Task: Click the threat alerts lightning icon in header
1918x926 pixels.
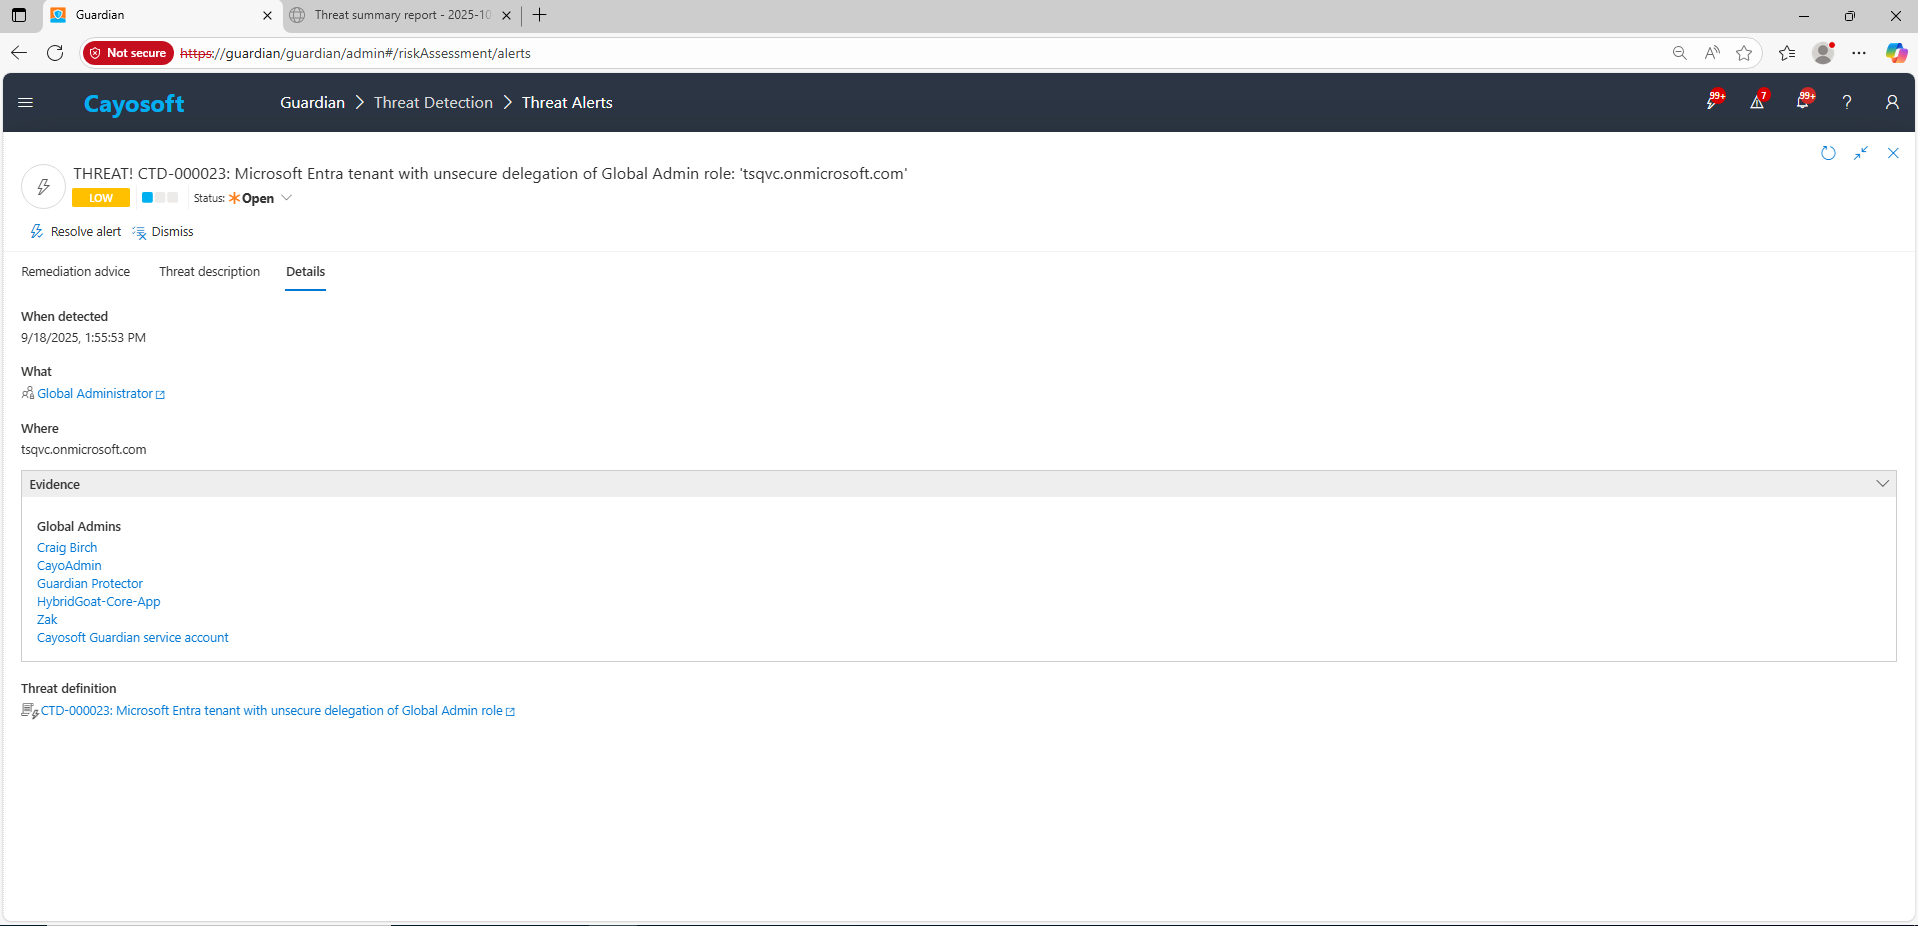Action: point(1712,102)
